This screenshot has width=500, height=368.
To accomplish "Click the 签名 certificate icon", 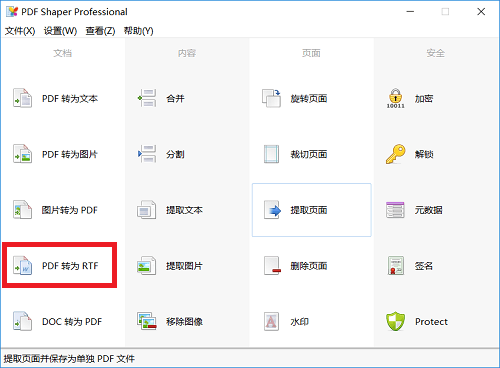I will coord(396,265).
